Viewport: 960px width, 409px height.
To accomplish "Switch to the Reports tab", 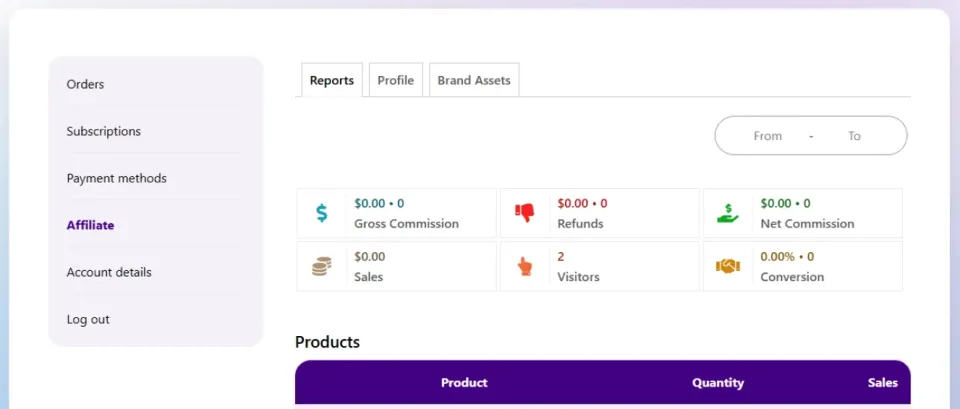I will [332, 80].
